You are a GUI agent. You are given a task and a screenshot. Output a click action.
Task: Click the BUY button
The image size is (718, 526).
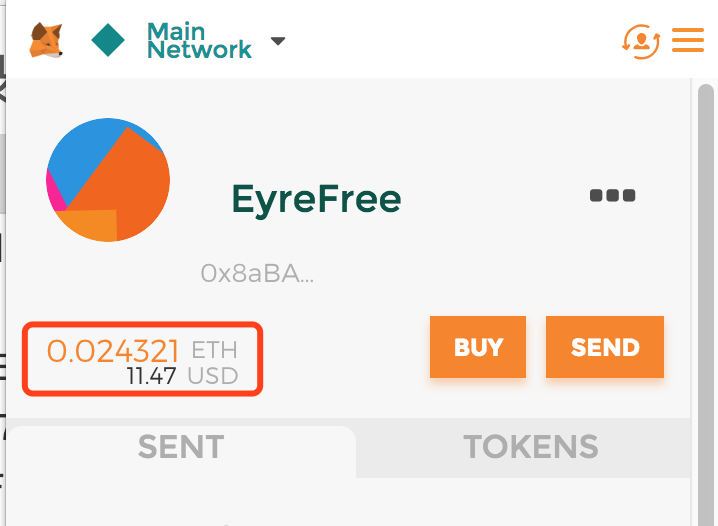tap(478, 347)
